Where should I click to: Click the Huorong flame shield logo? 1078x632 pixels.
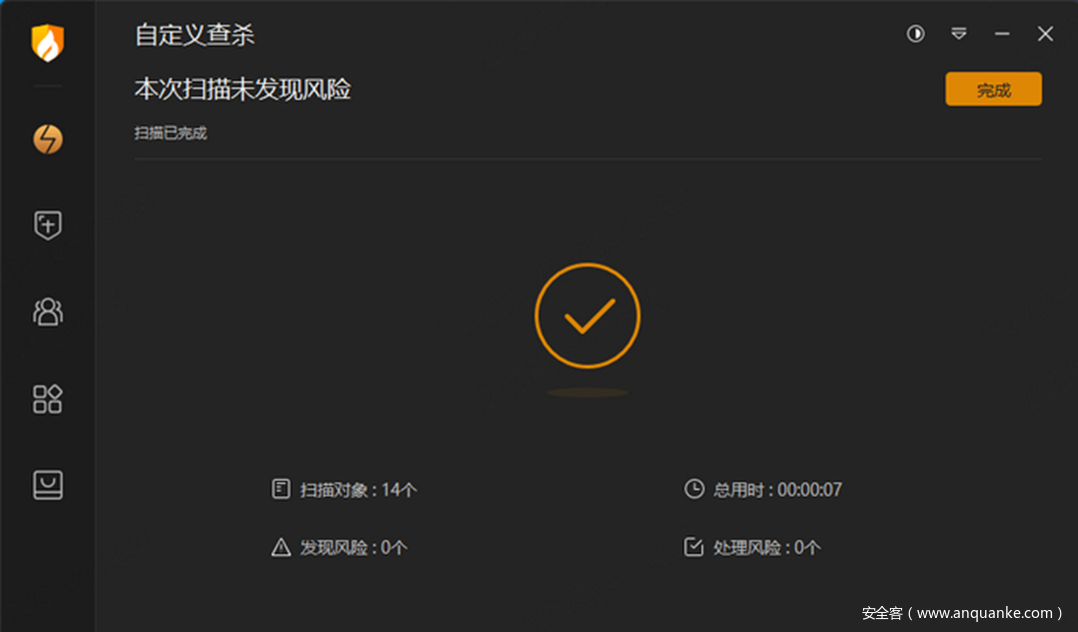pos(47,43)
